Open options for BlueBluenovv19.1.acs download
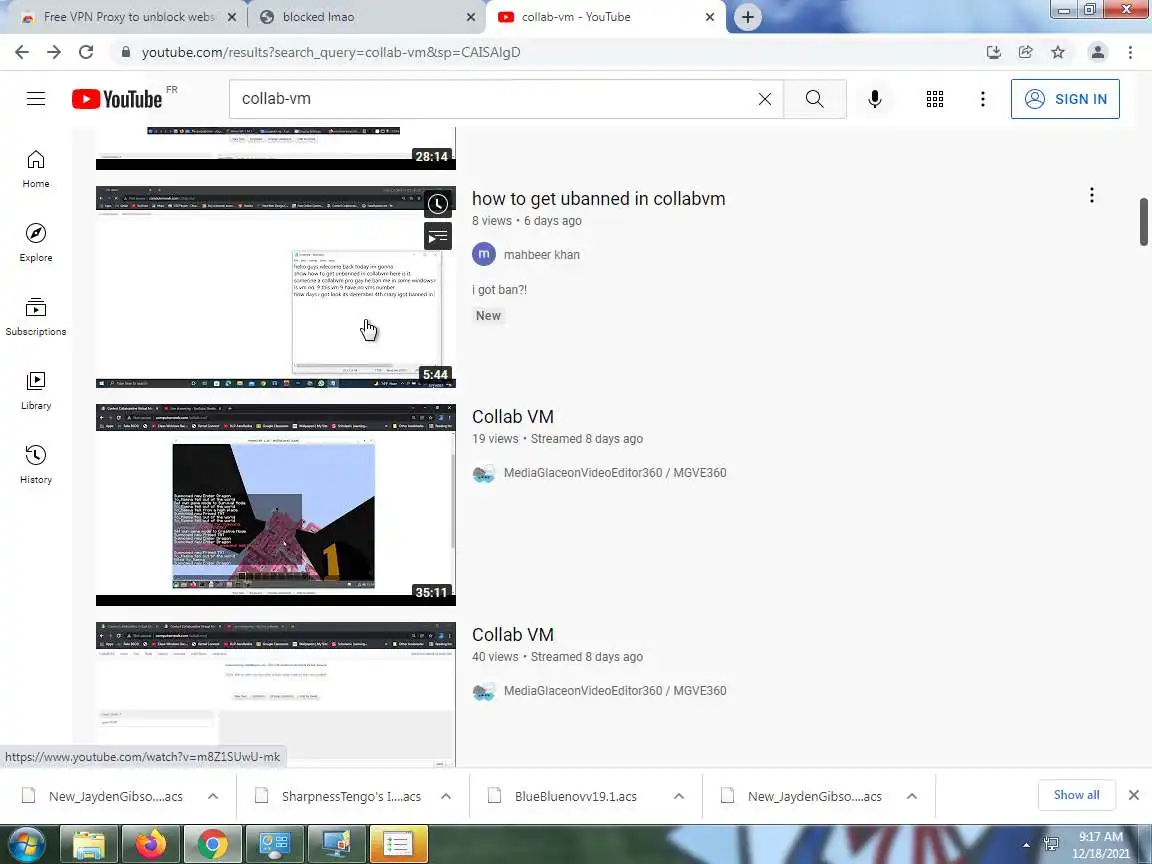Screen dimensions: 1152x864 click(x=679, y=796)
